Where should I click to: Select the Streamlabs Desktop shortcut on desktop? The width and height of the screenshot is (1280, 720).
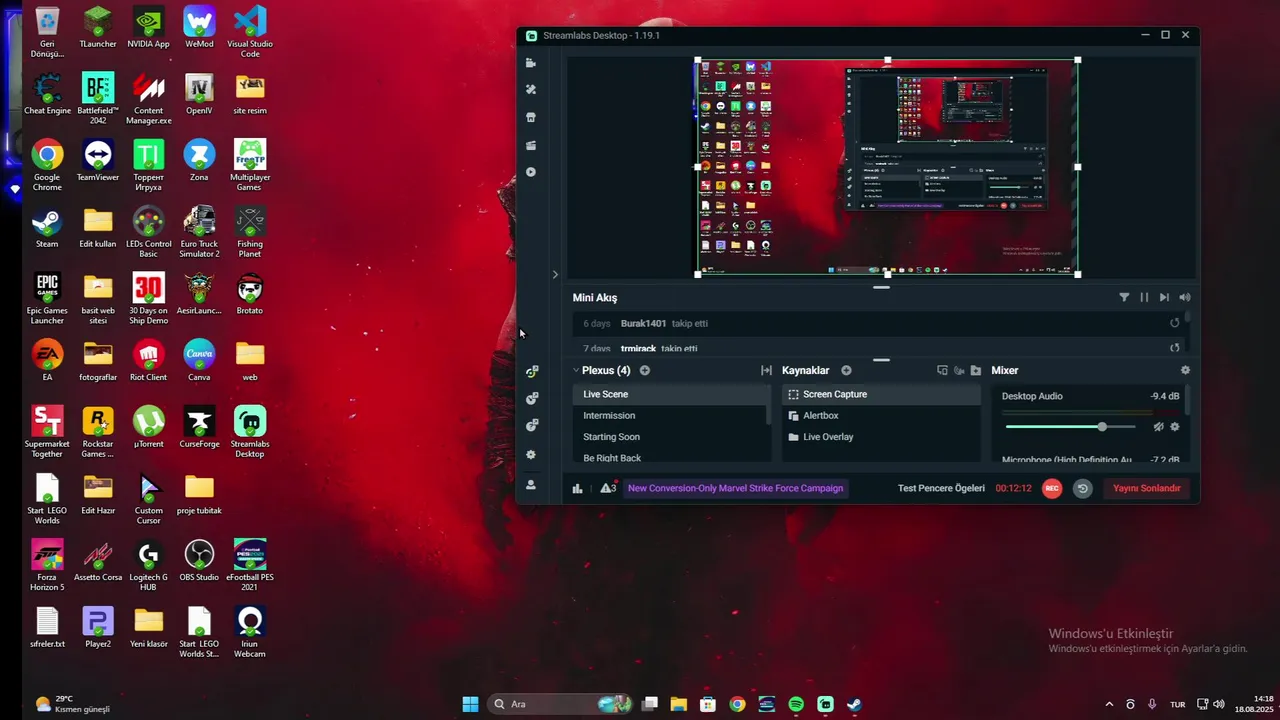tap(250, 432)
